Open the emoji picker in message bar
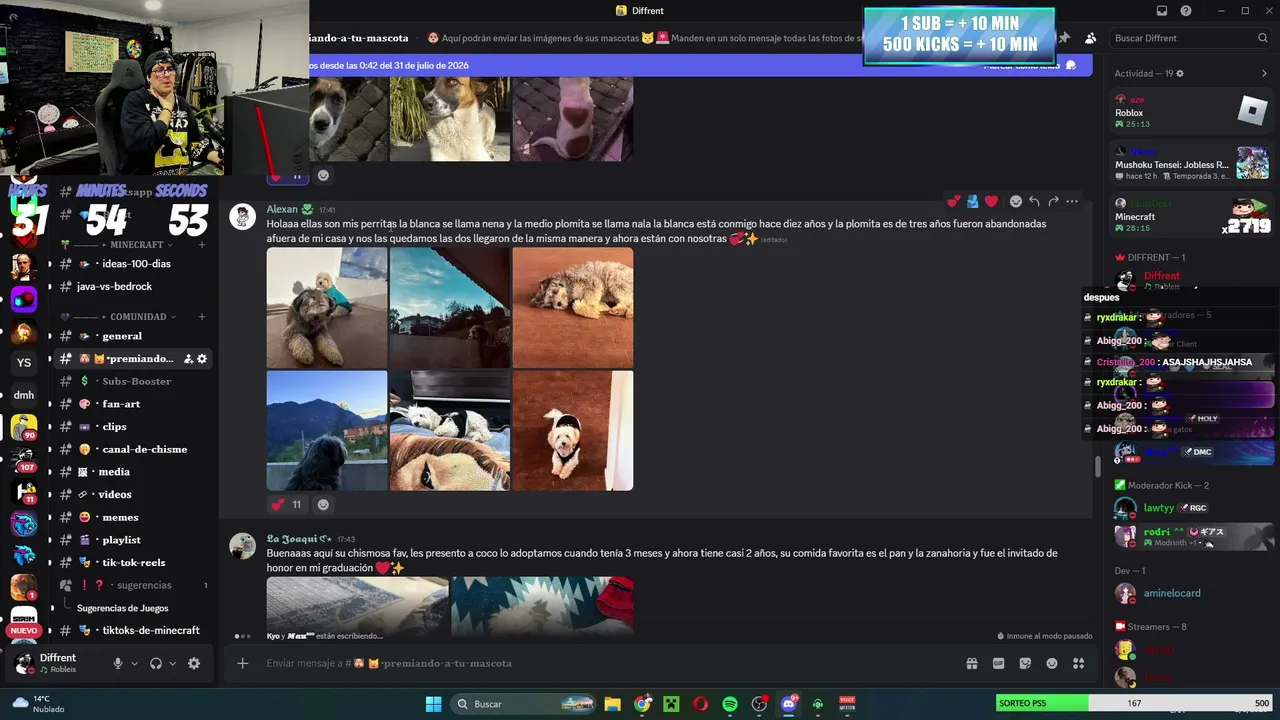Image resolution: width=1280 pixels, height=720 pixels. click(1052, 663)
